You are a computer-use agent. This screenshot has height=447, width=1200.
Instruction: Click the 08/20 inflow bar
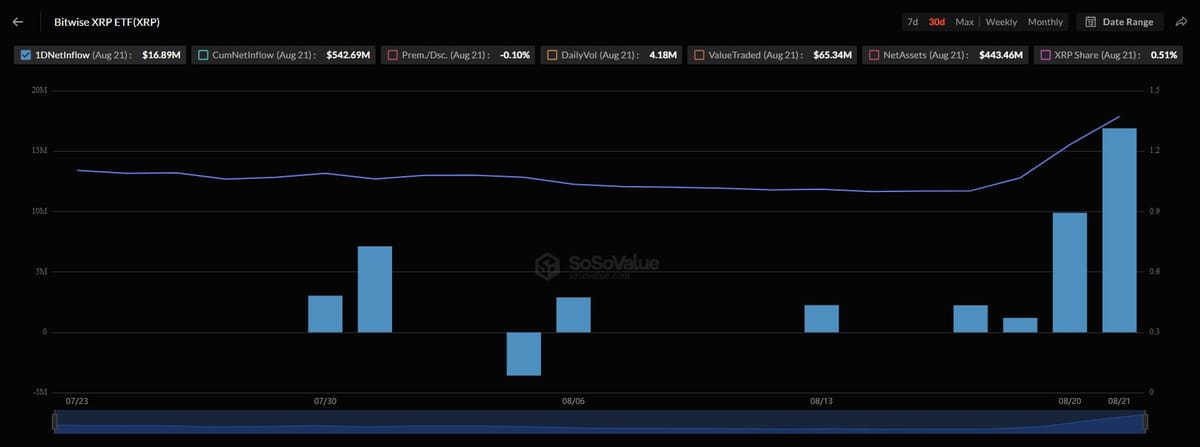(x=1070, y=272)
